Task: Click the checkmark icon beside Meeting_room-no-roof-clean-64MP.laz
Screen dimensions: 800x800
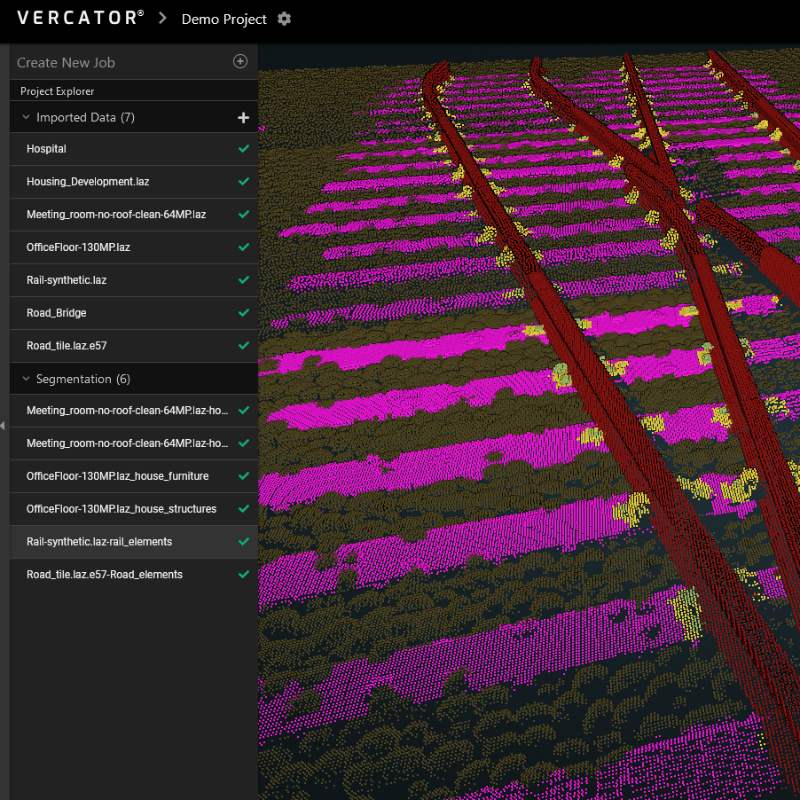Action: pos(242,214)
